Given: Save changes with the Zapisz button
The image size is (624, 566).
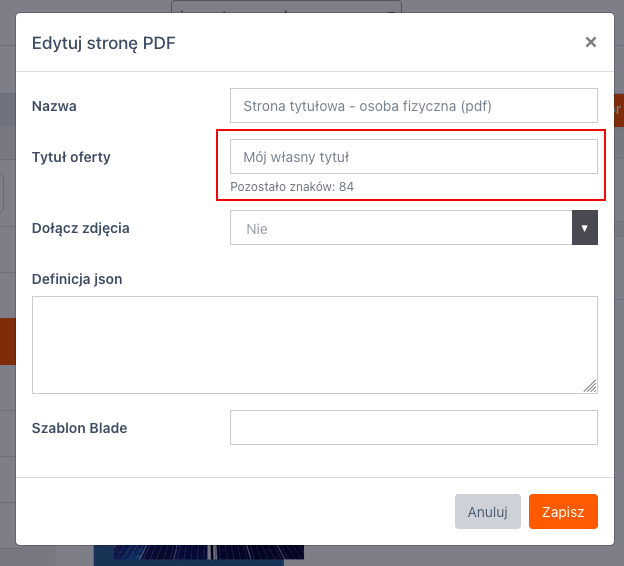Looking at the screenshot, I should pos(563,511).
